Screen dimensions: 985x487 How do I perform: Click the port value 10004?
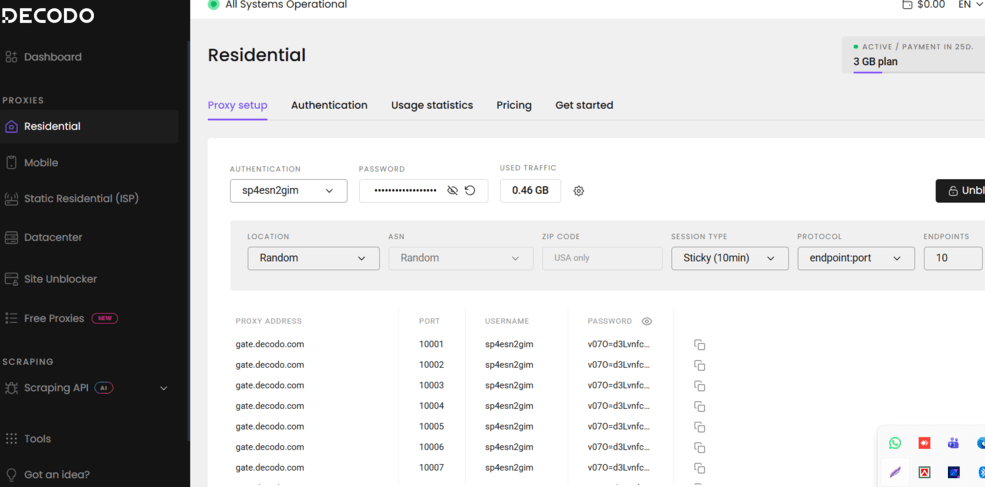coord(432,406)
